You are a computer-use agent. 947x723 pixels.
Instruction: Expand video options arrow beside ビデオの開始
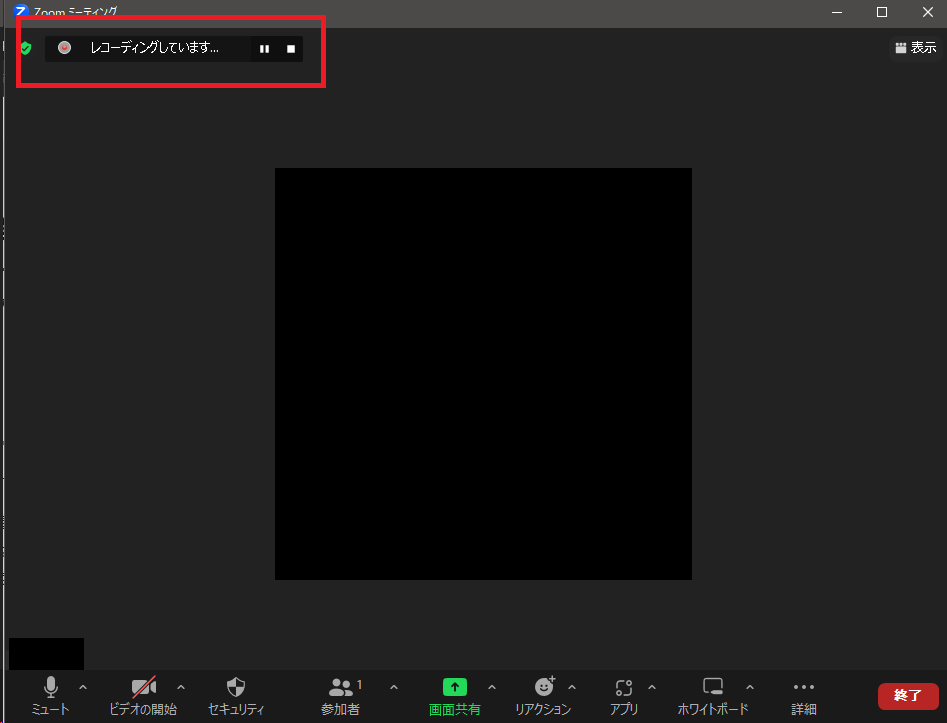click(181, 687)
